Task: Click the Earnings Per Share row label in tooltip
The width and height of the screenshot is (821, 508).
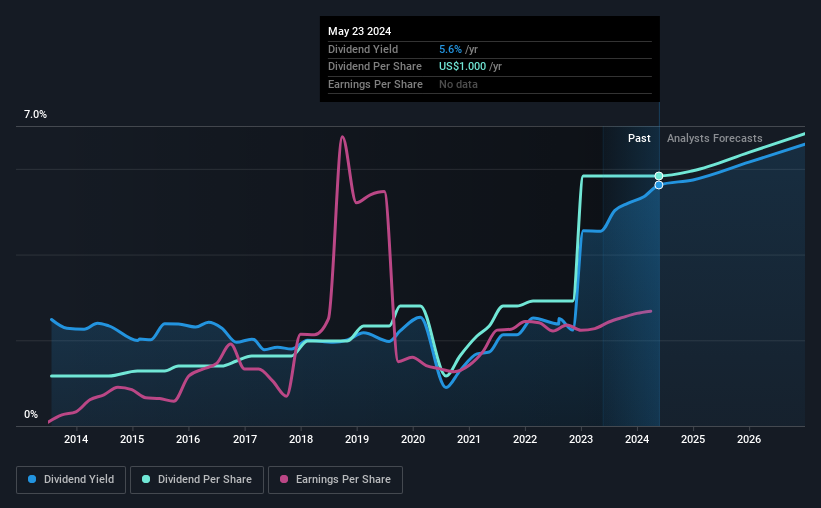Action: click(375, 84)
